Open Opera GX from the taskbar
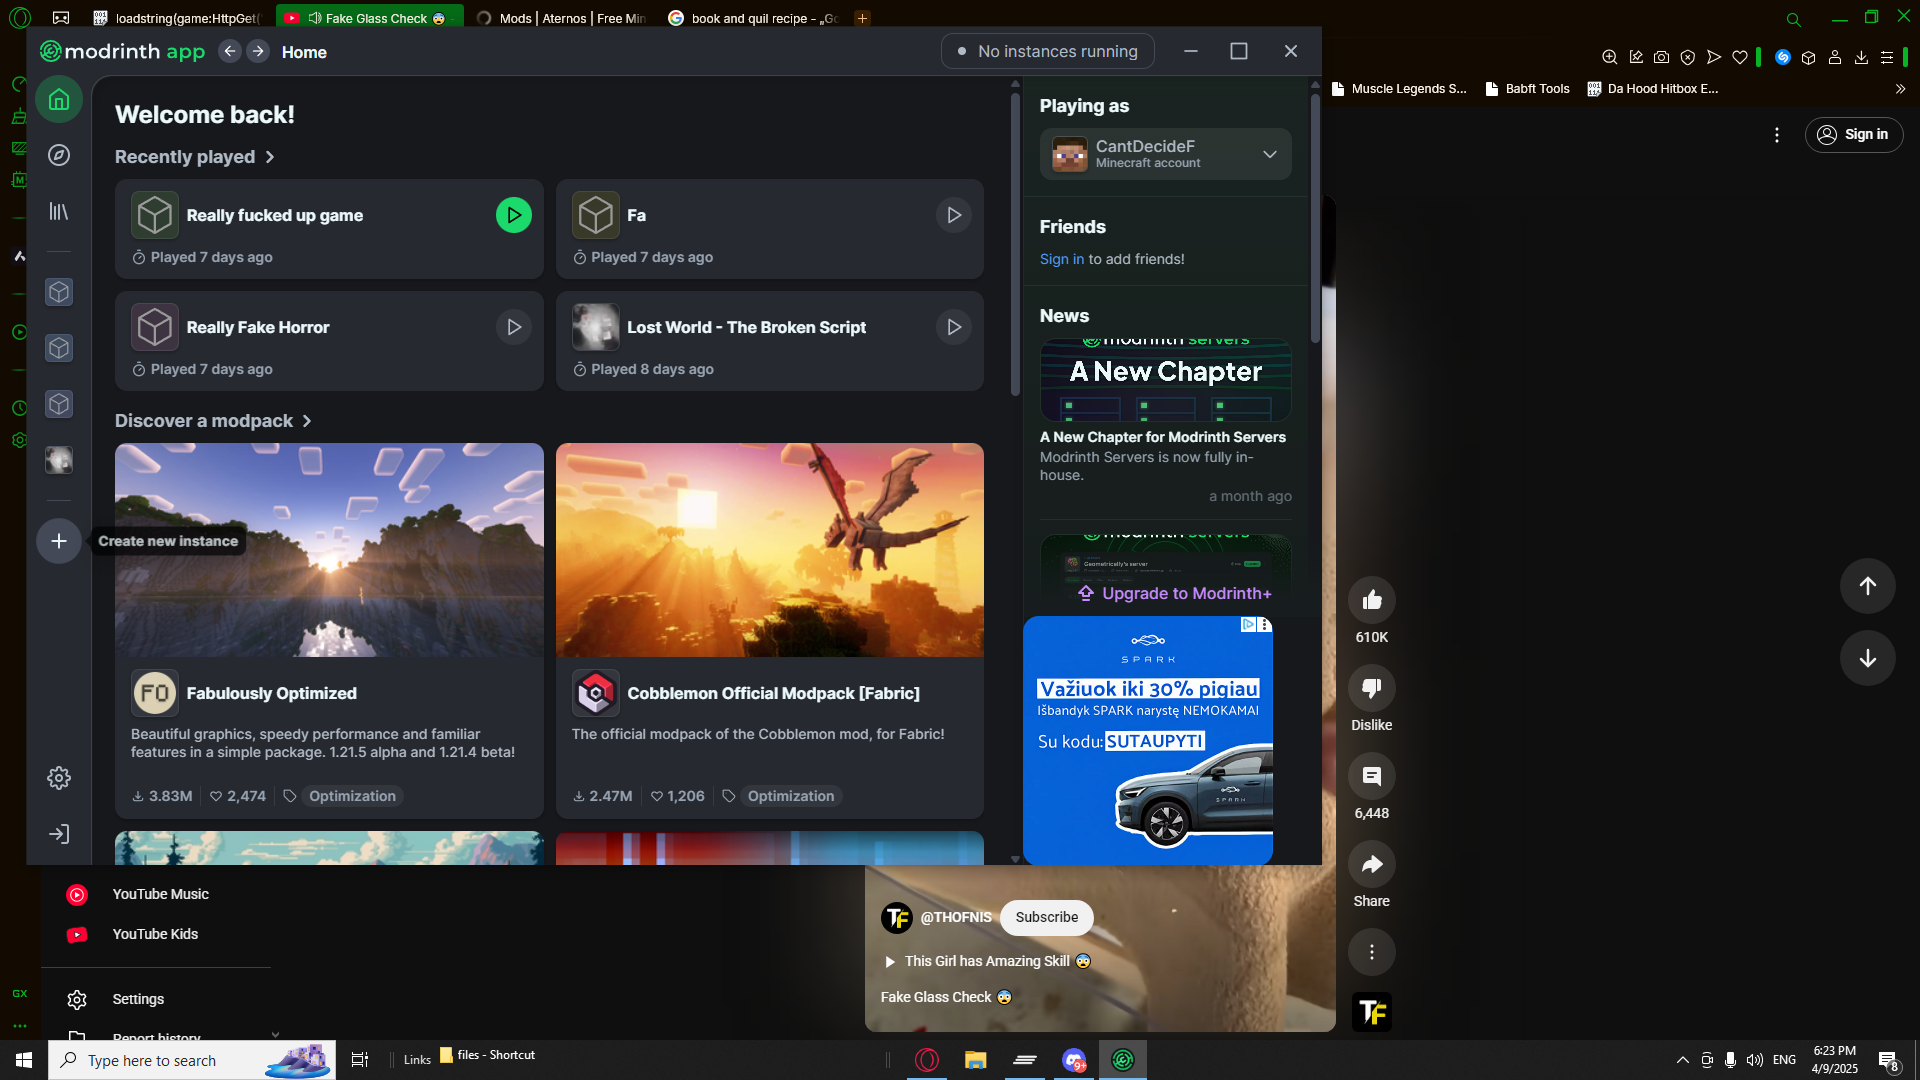 (x=927, y=1060)
